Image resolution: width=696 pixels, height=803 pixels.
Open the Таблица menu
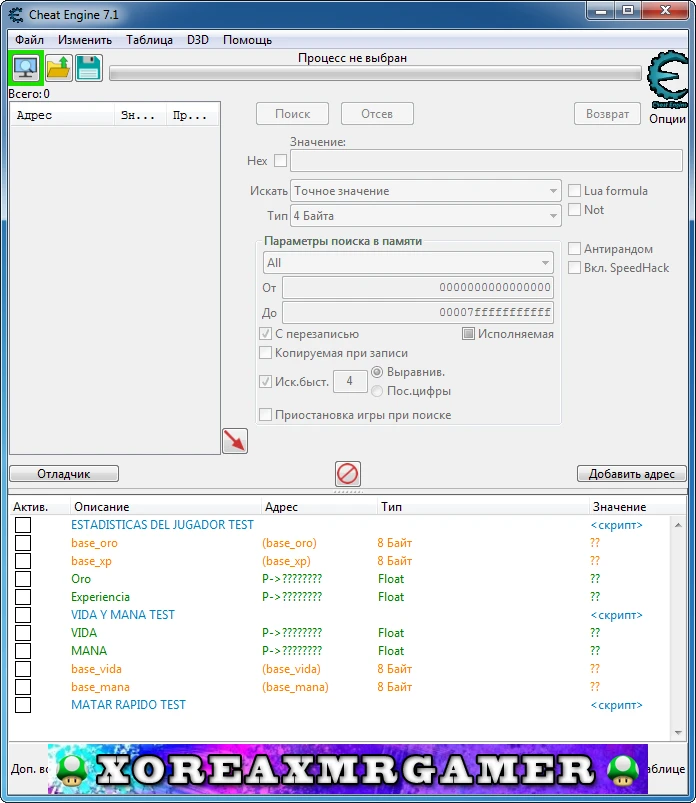(x=150, y=40)
